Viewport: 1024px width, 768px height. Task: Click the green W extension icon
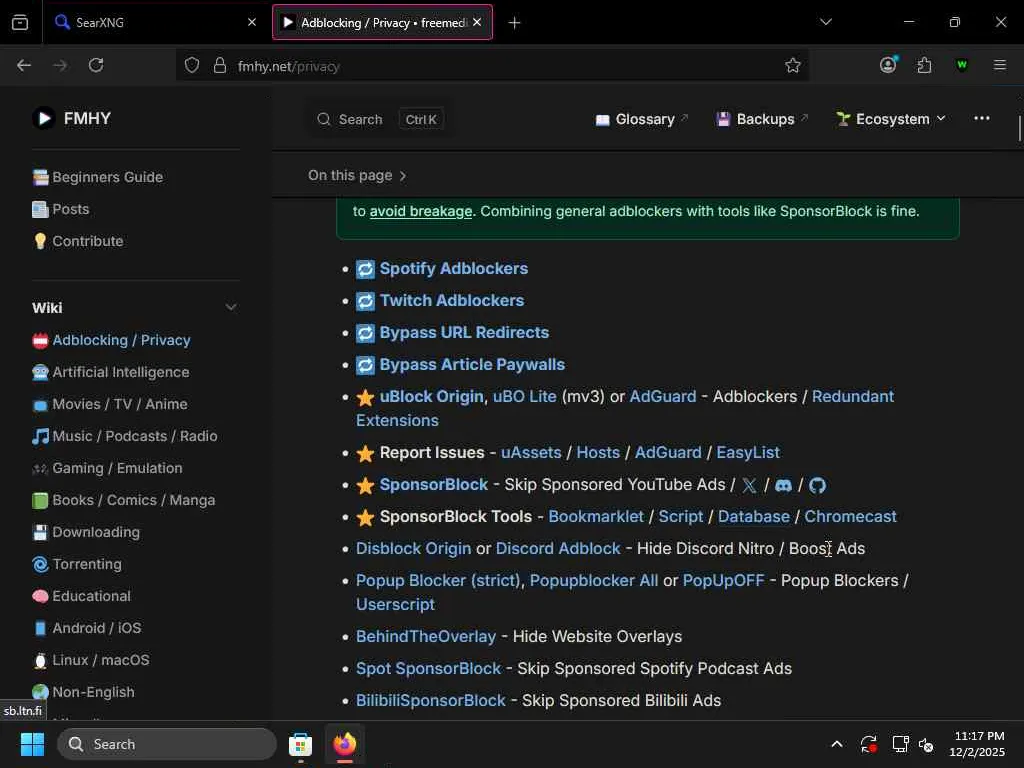[961, 65]
